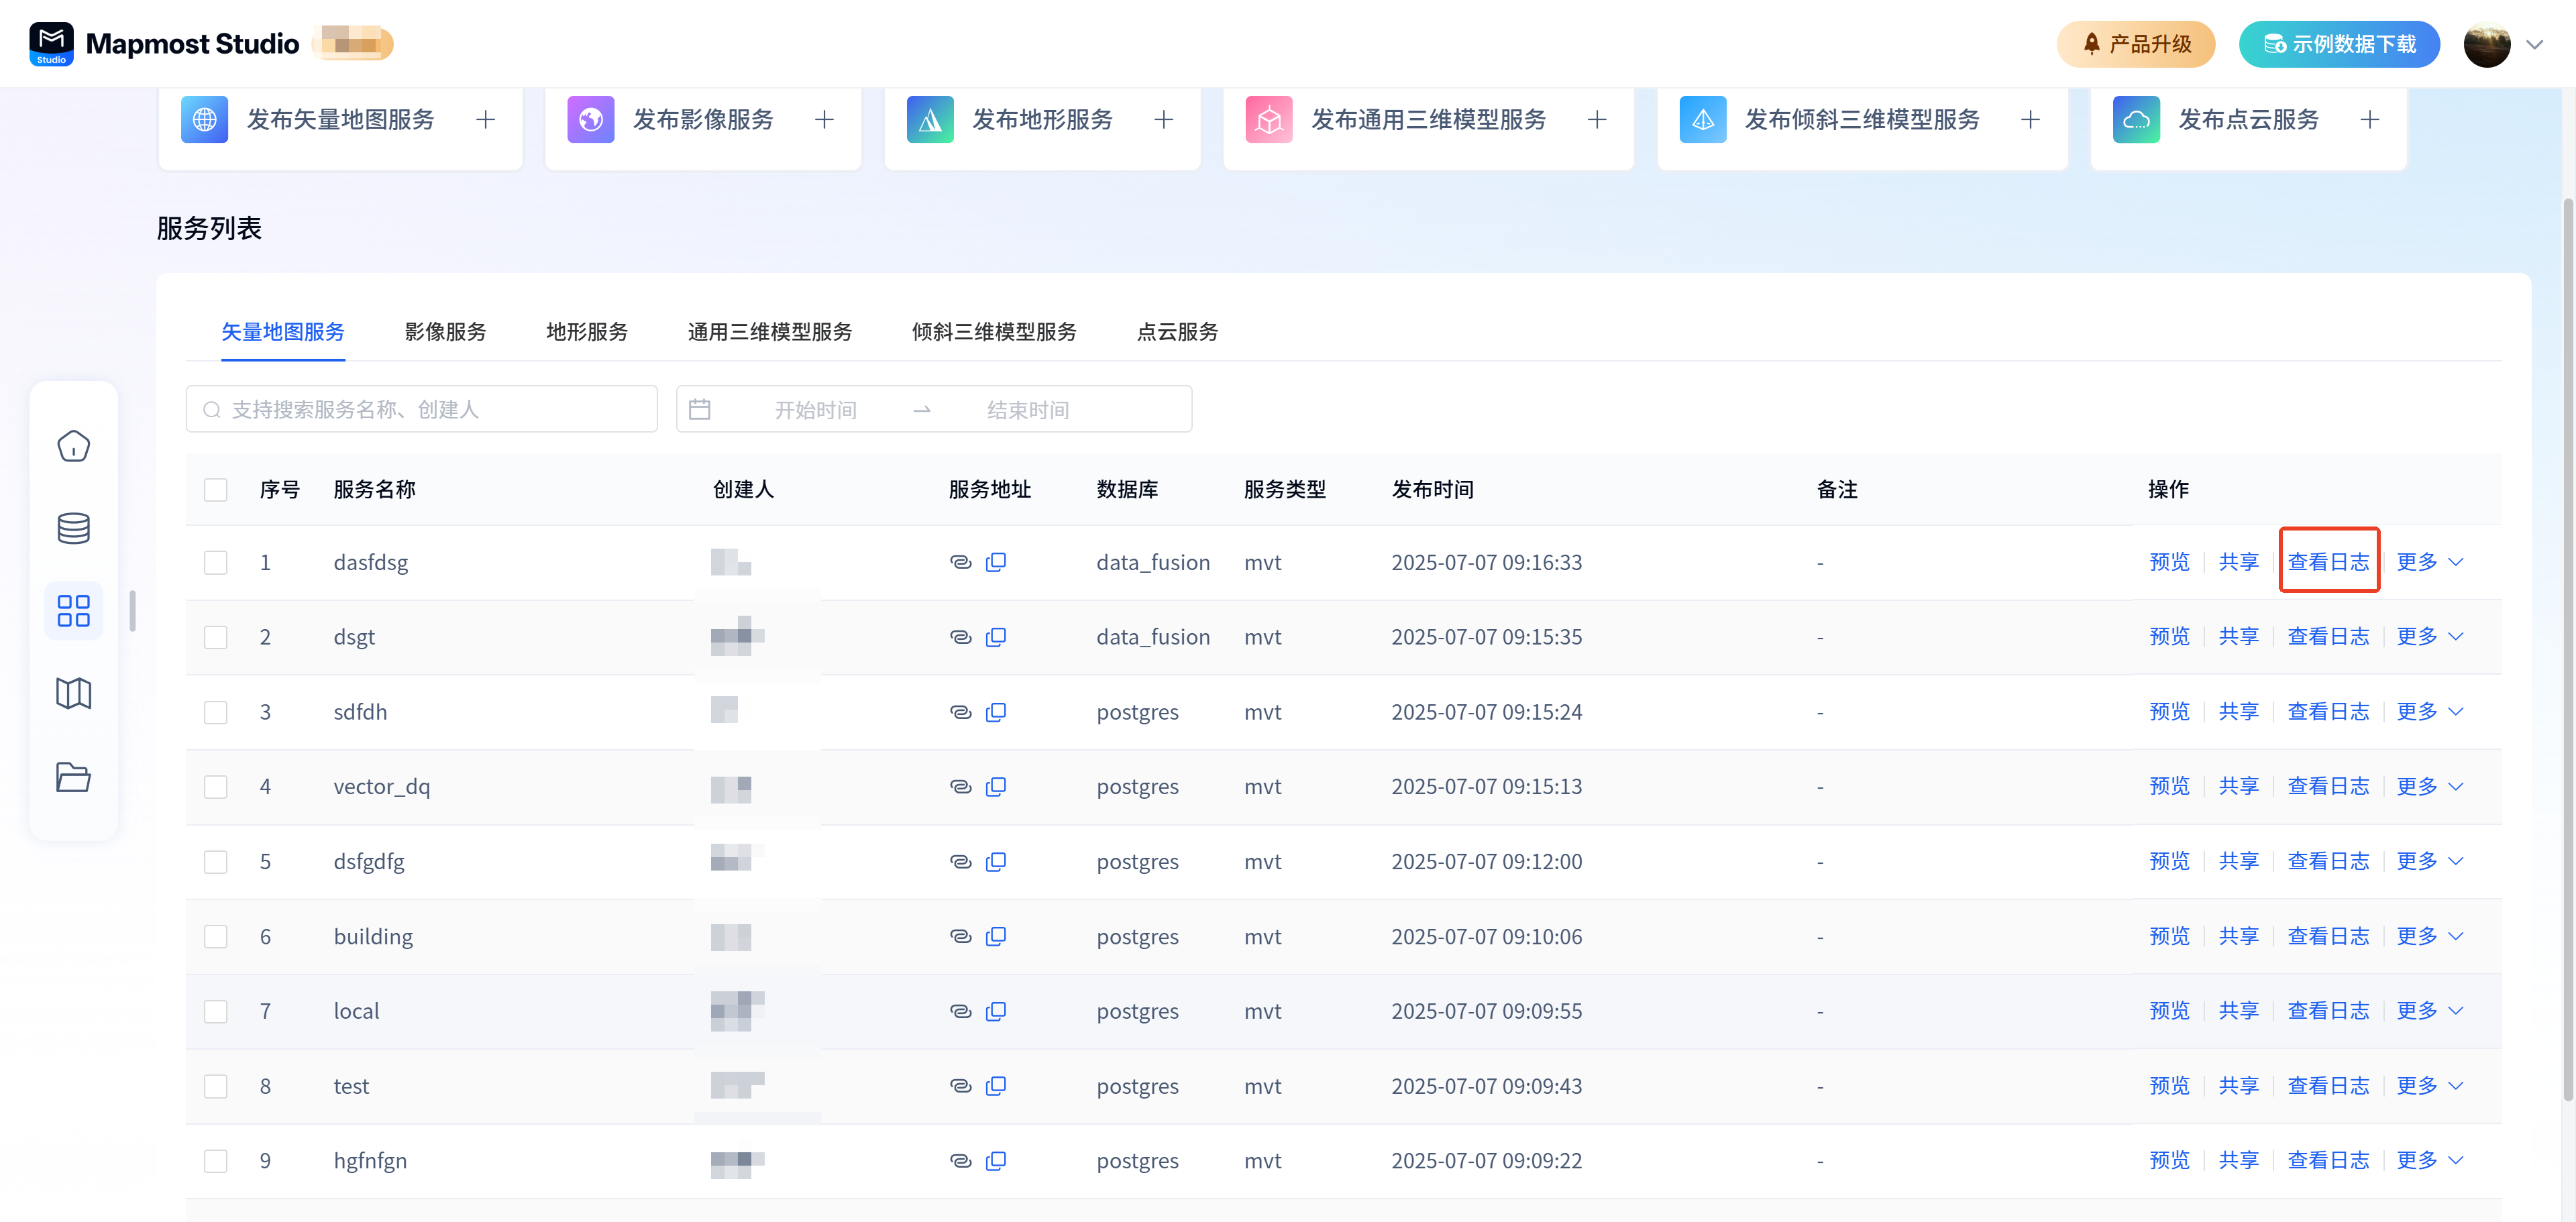Click plus to publish vector map service
The image size is (2576, 1222).
486,120
